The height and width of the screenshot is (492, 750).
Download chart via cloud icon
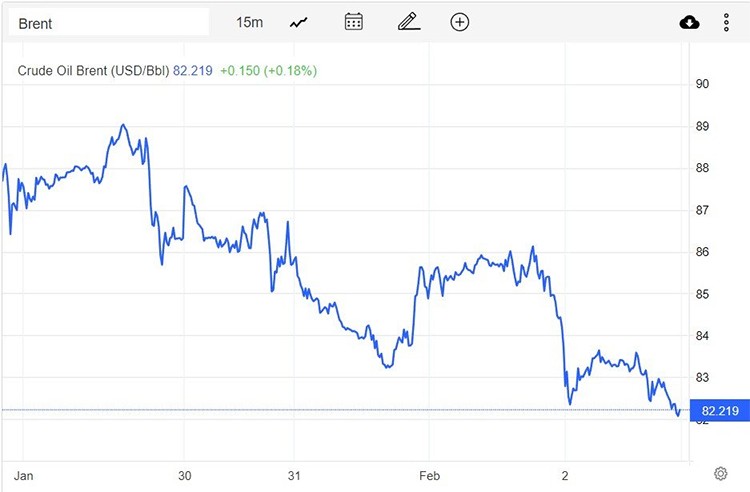pos(690,22)
